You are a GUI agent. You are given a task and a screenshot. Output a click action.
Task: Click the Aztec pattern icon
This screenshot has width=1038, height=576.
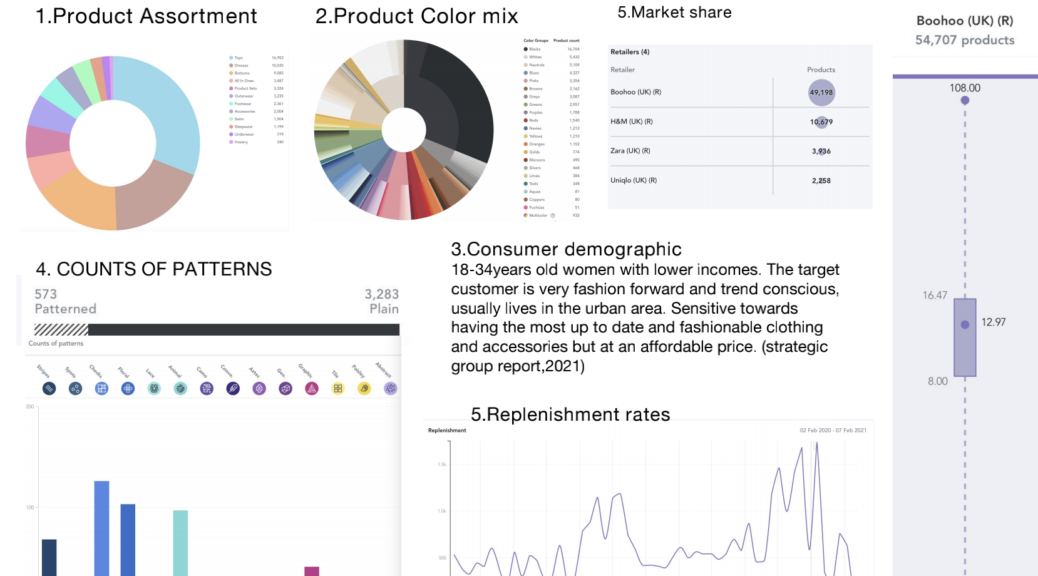tap(259, 389)
